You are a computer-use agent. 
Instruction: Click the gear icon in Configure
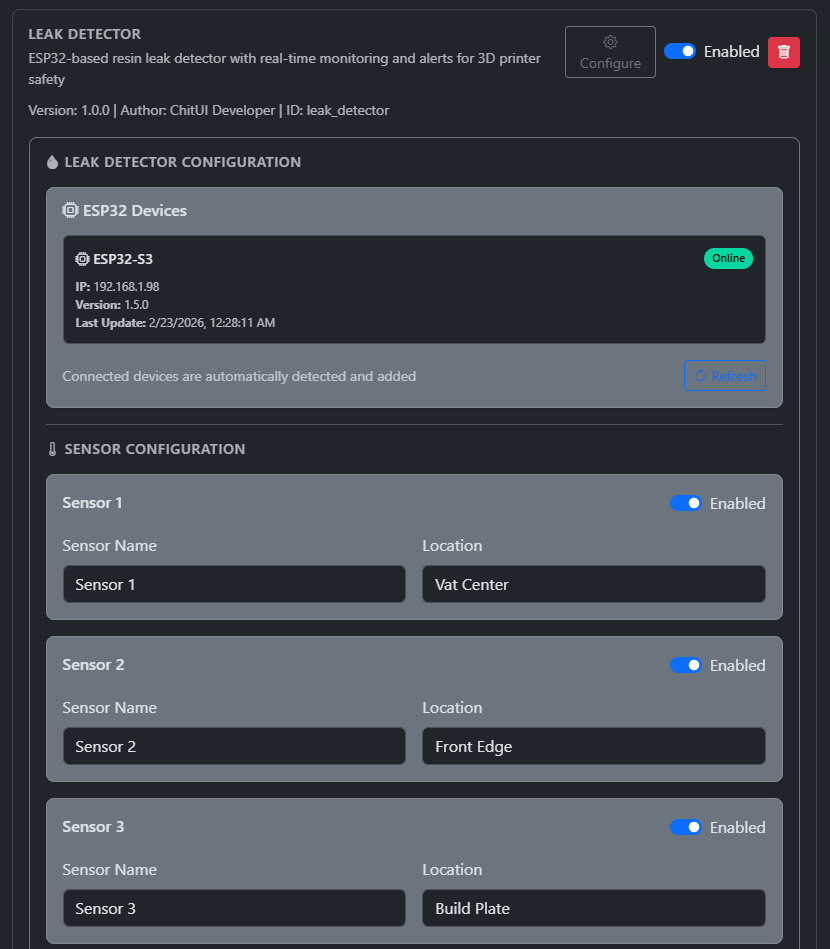610,42
